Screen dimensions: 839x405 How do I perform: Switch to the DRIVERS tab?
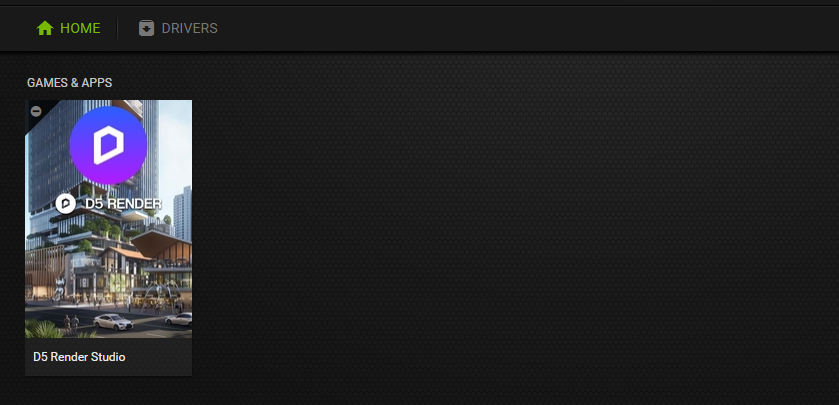[x=189, y=28]
